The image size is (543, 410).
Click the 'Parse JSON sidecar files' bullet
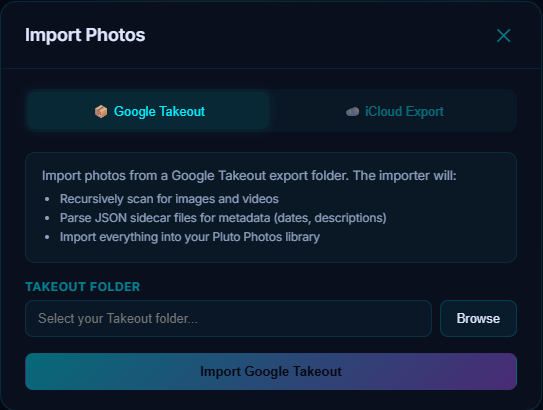pos(223,218)
